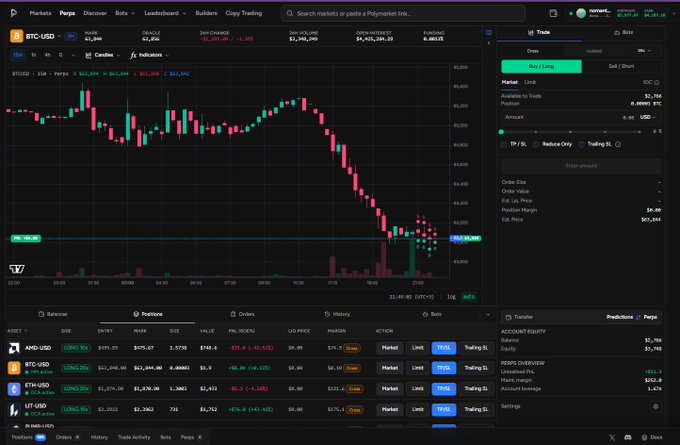Open the wallet icon next to the search bar
The width and height of the screenshot is (680, 445).
point(553,13)
